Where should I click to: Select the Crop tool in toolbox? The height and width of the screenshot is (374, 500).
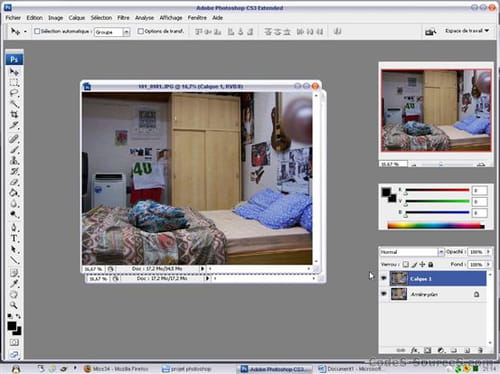[x=14, y=115]
